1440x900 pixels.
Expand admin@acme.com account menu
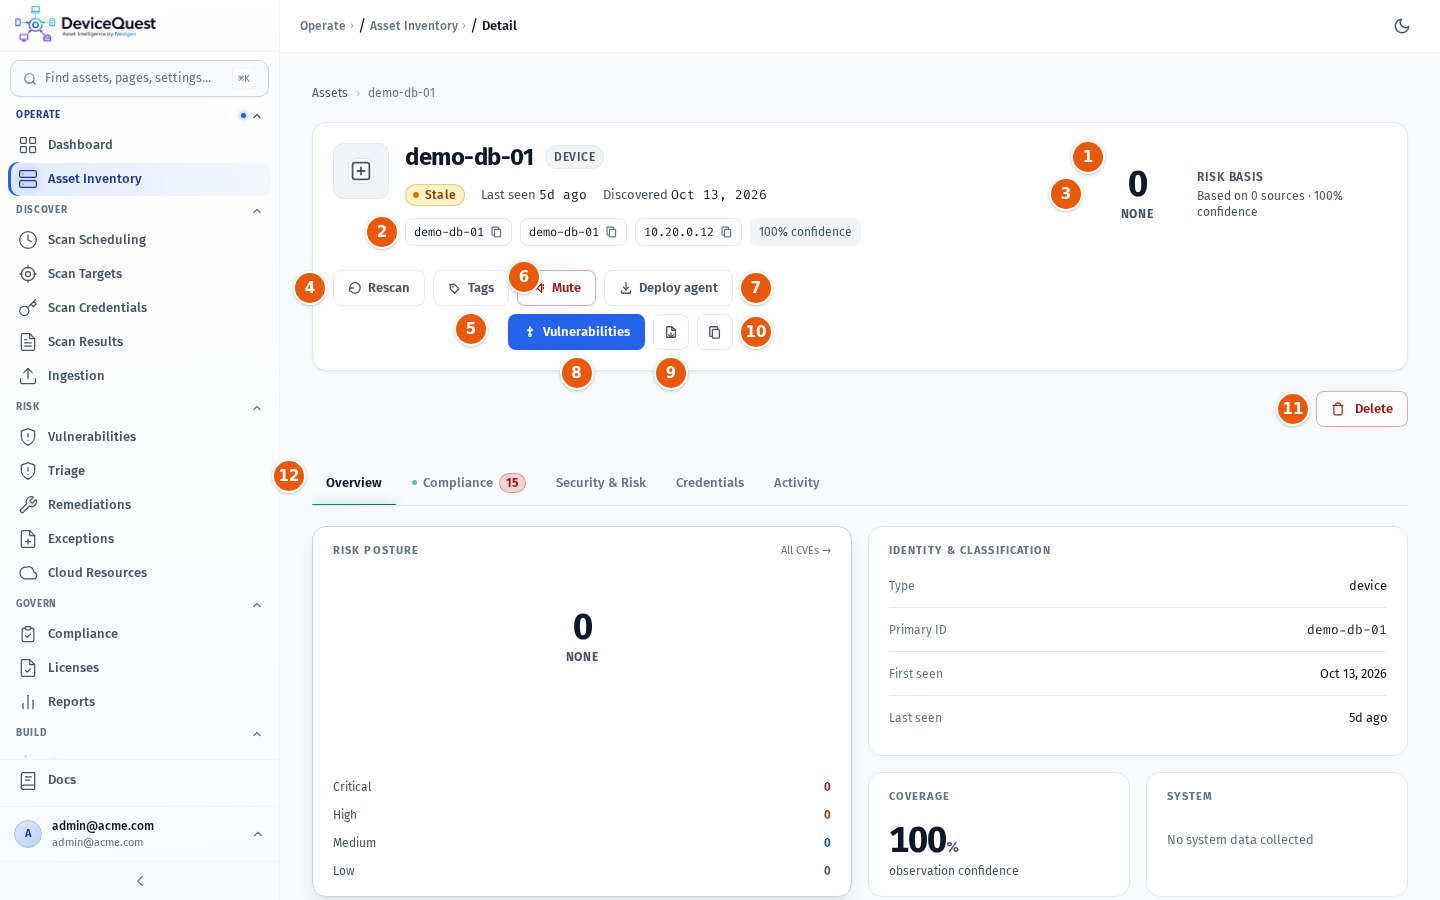point(139,834)
